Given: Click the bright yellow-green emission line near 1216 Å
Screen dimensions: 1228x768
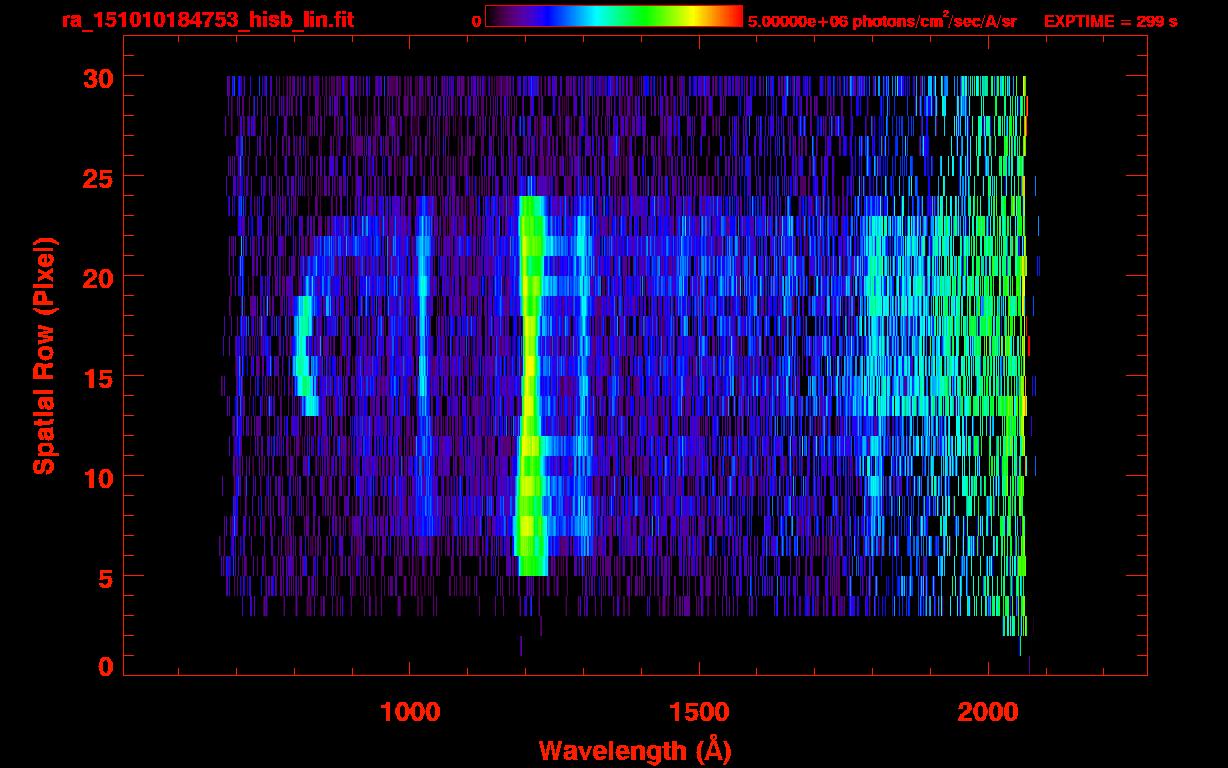Looking at the screenshot, I should click(530, 386).
